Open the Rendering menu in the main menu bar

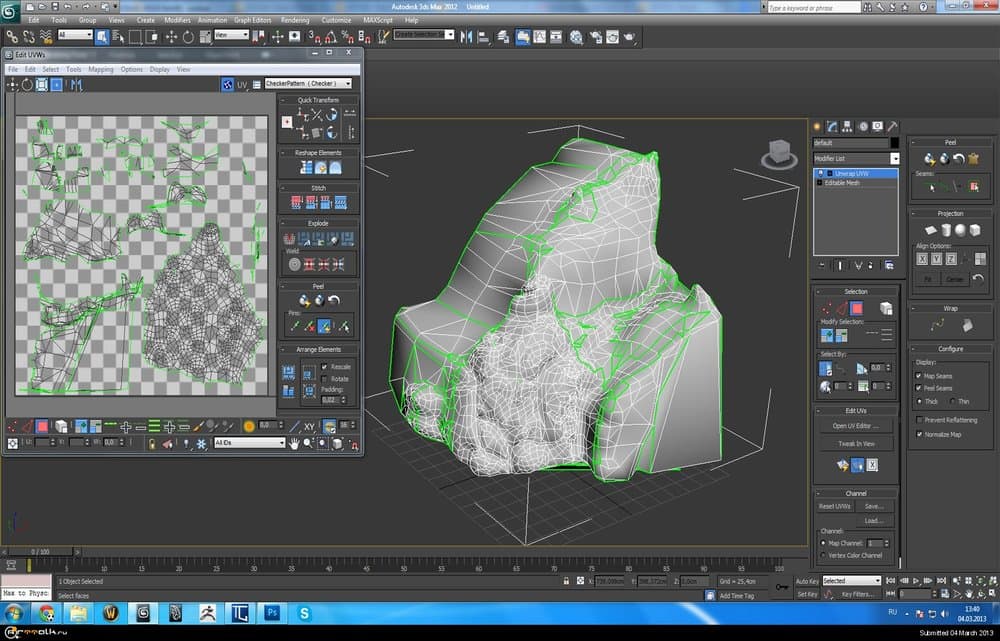[295, 20]
